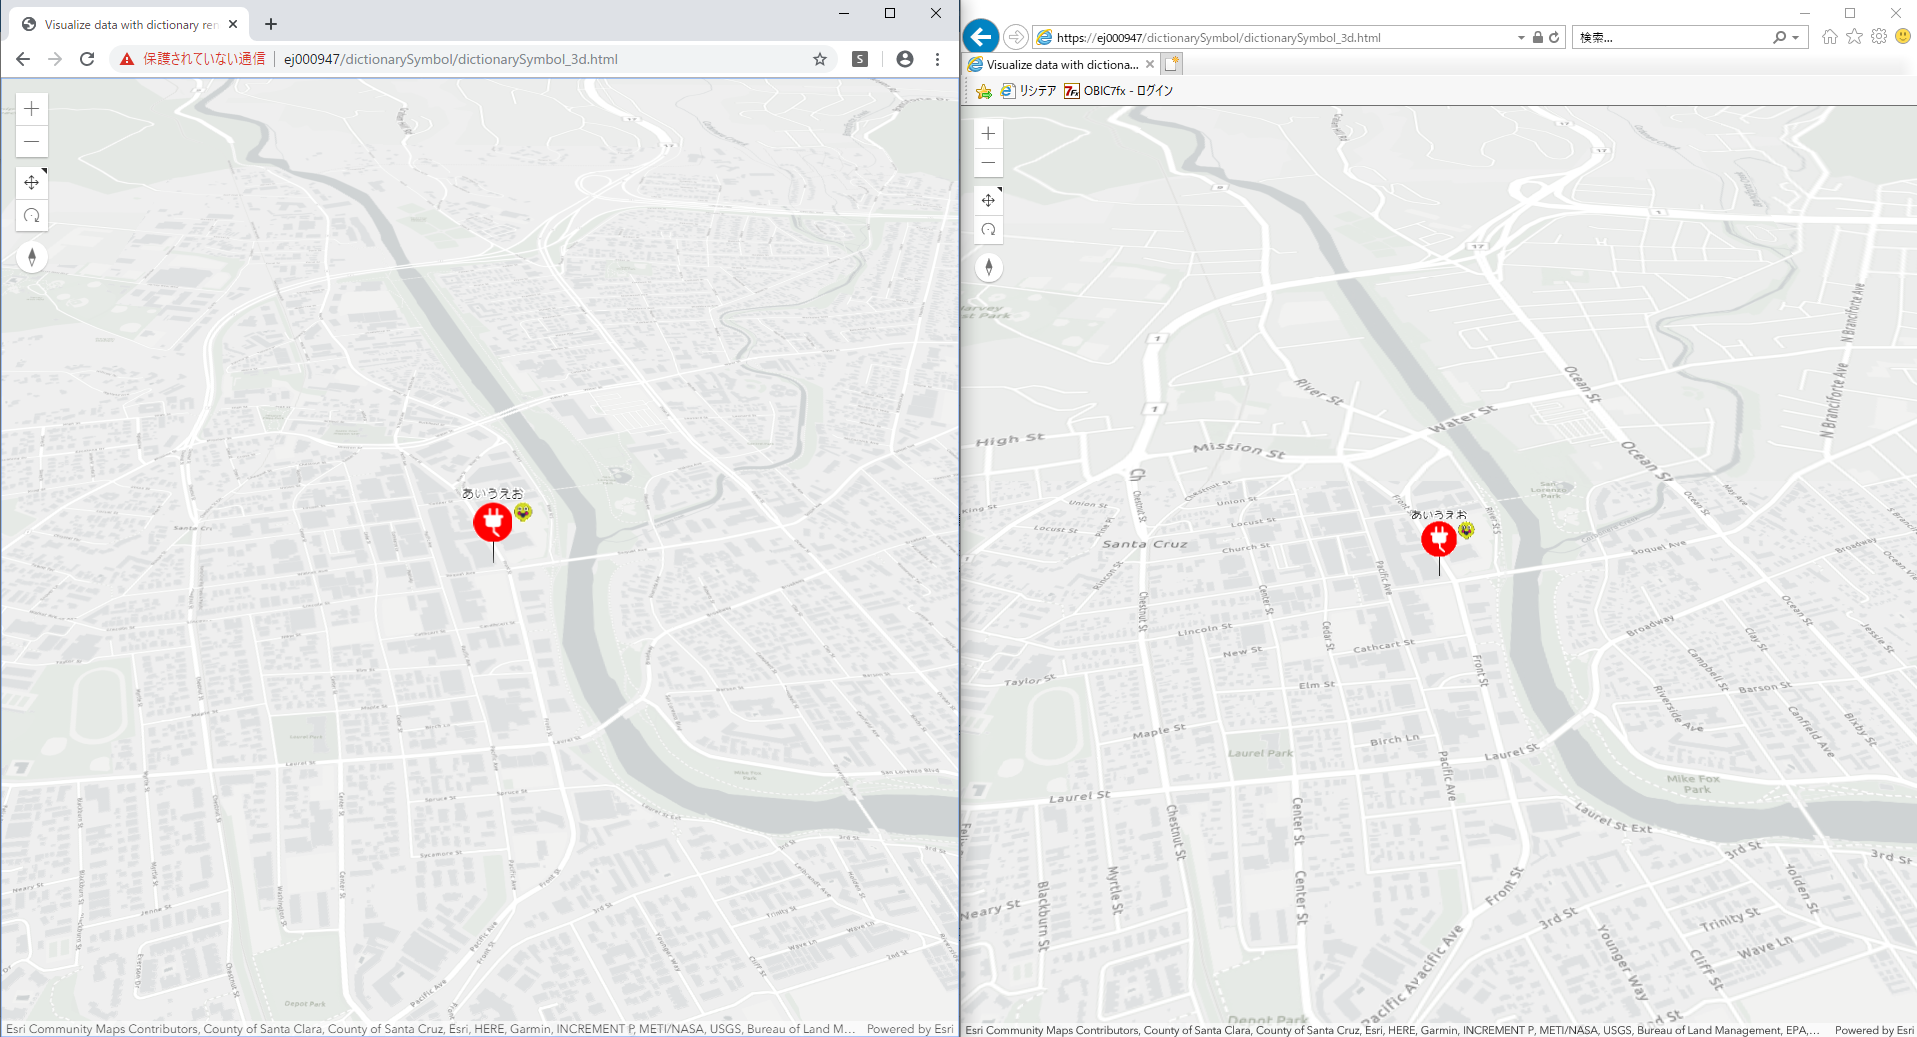
Task: Click 'Powered by Esri' in Chrome map
Action: [x=910, y=1029]
